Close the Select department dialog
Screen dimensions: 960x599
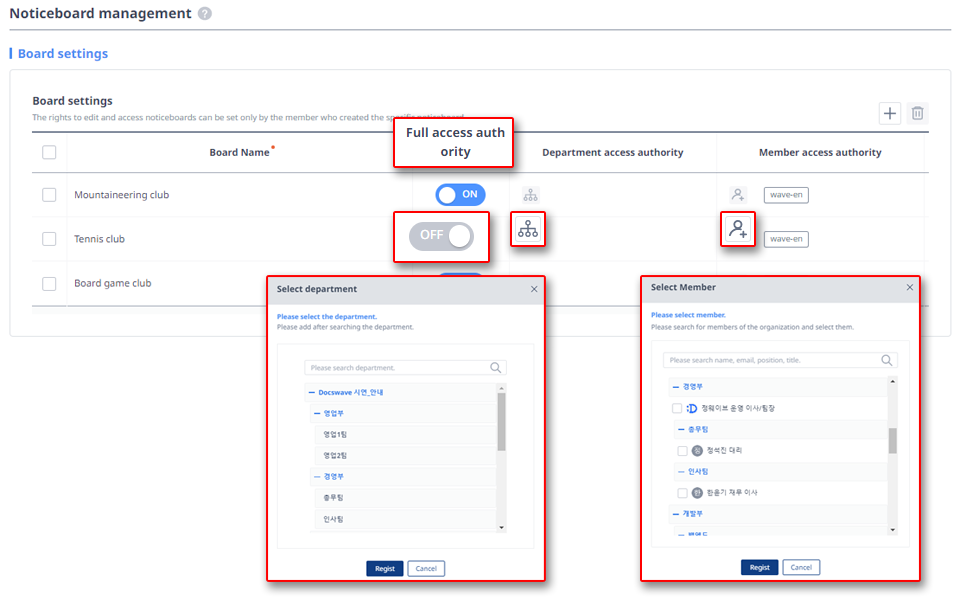click(534, 289)
